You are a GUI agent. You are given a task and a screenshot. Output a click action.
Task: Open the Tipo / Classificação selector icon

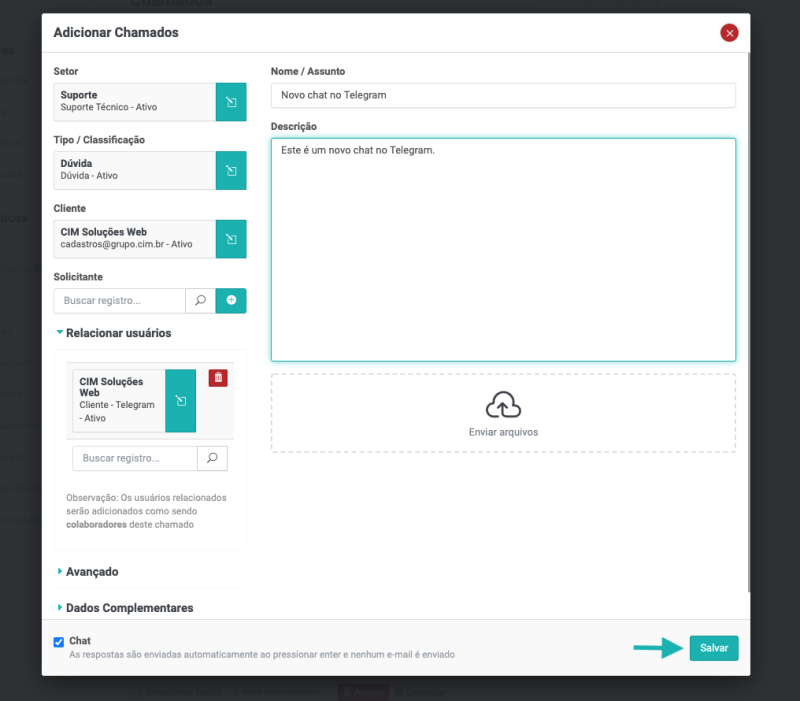(x=231, y=170)
